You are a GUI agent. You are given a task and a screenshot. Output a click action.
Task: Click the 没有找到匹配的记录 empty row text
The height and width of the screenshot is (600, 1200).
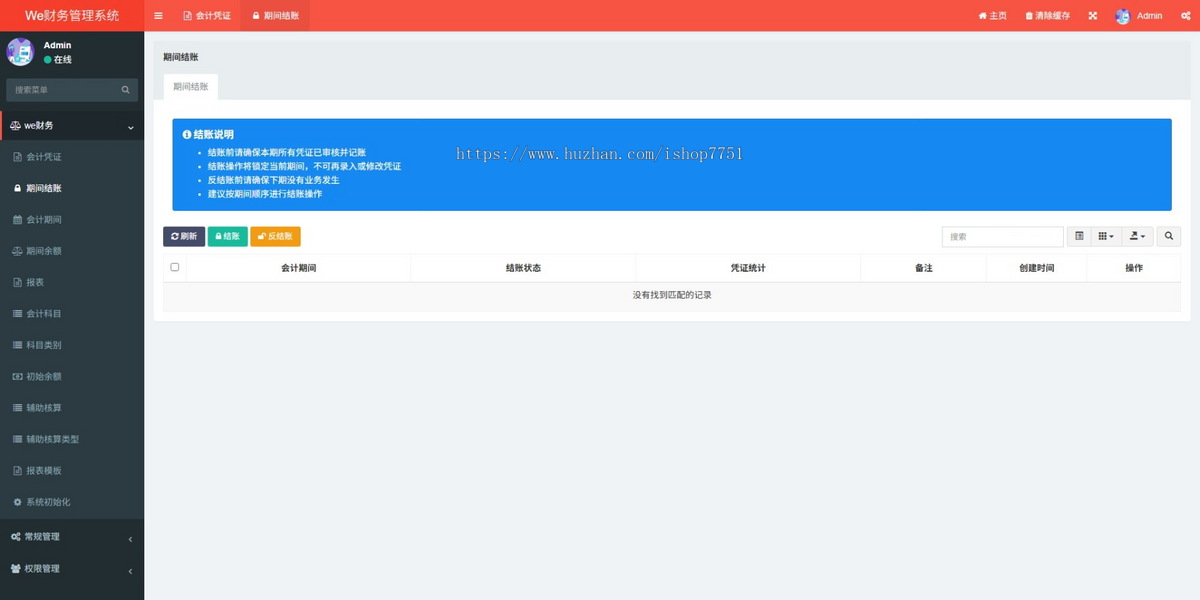tap(672, 296)
